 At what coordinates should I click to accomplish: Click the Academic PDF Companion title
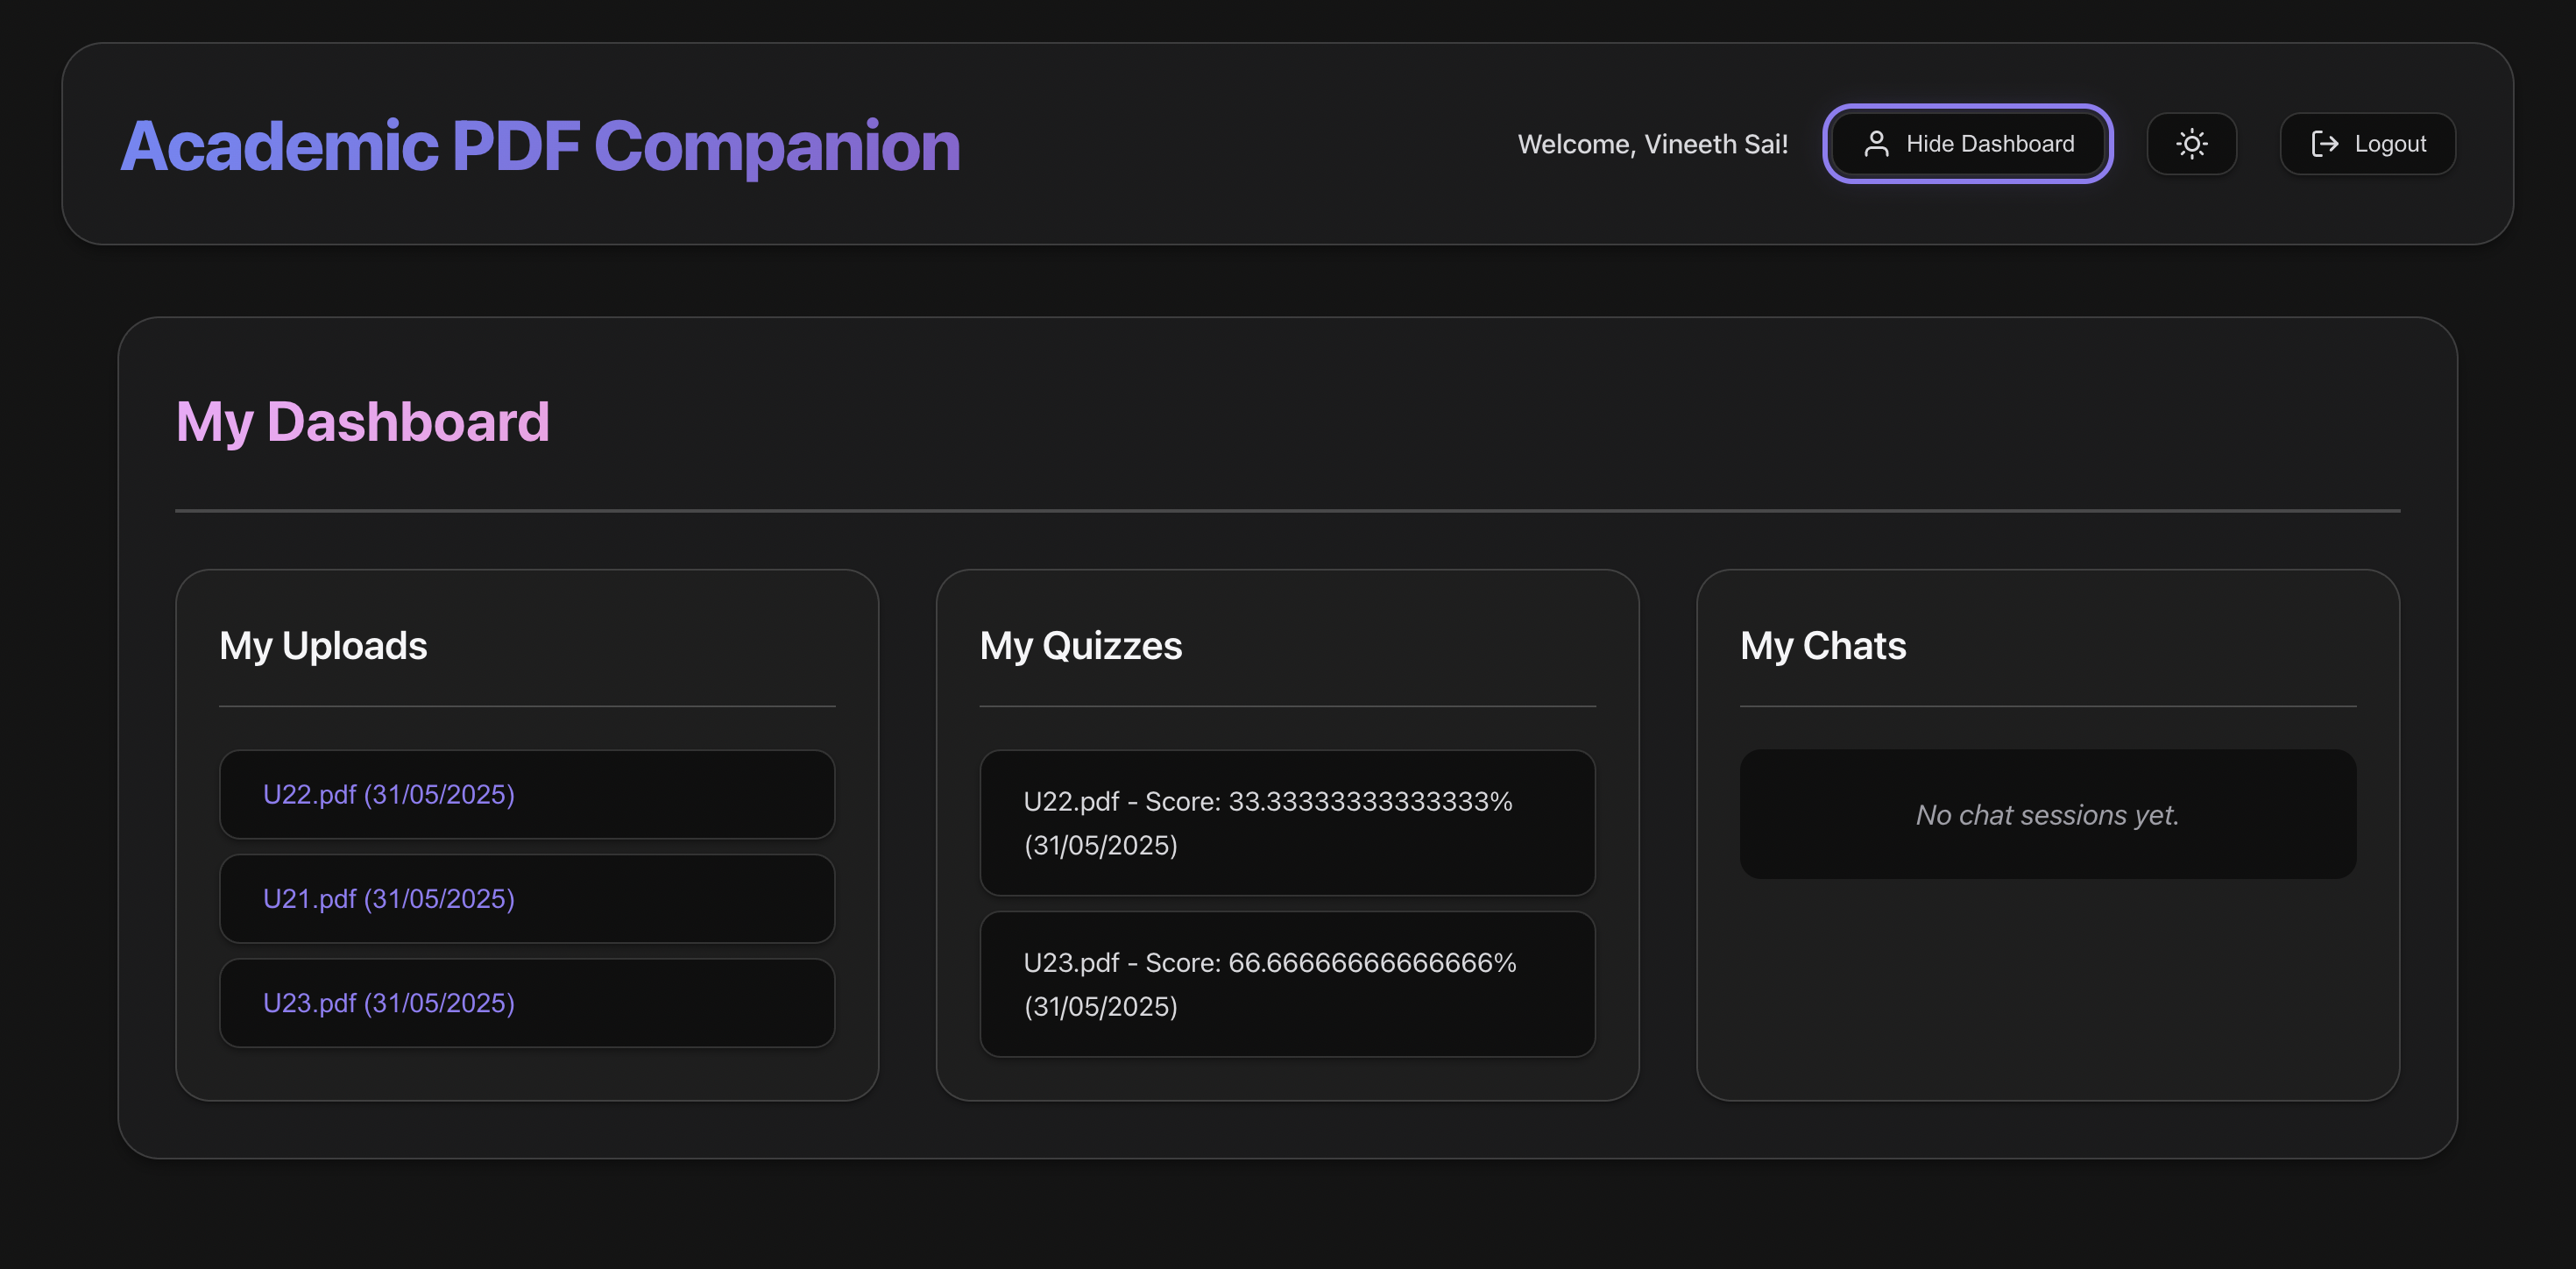(540, 146)
